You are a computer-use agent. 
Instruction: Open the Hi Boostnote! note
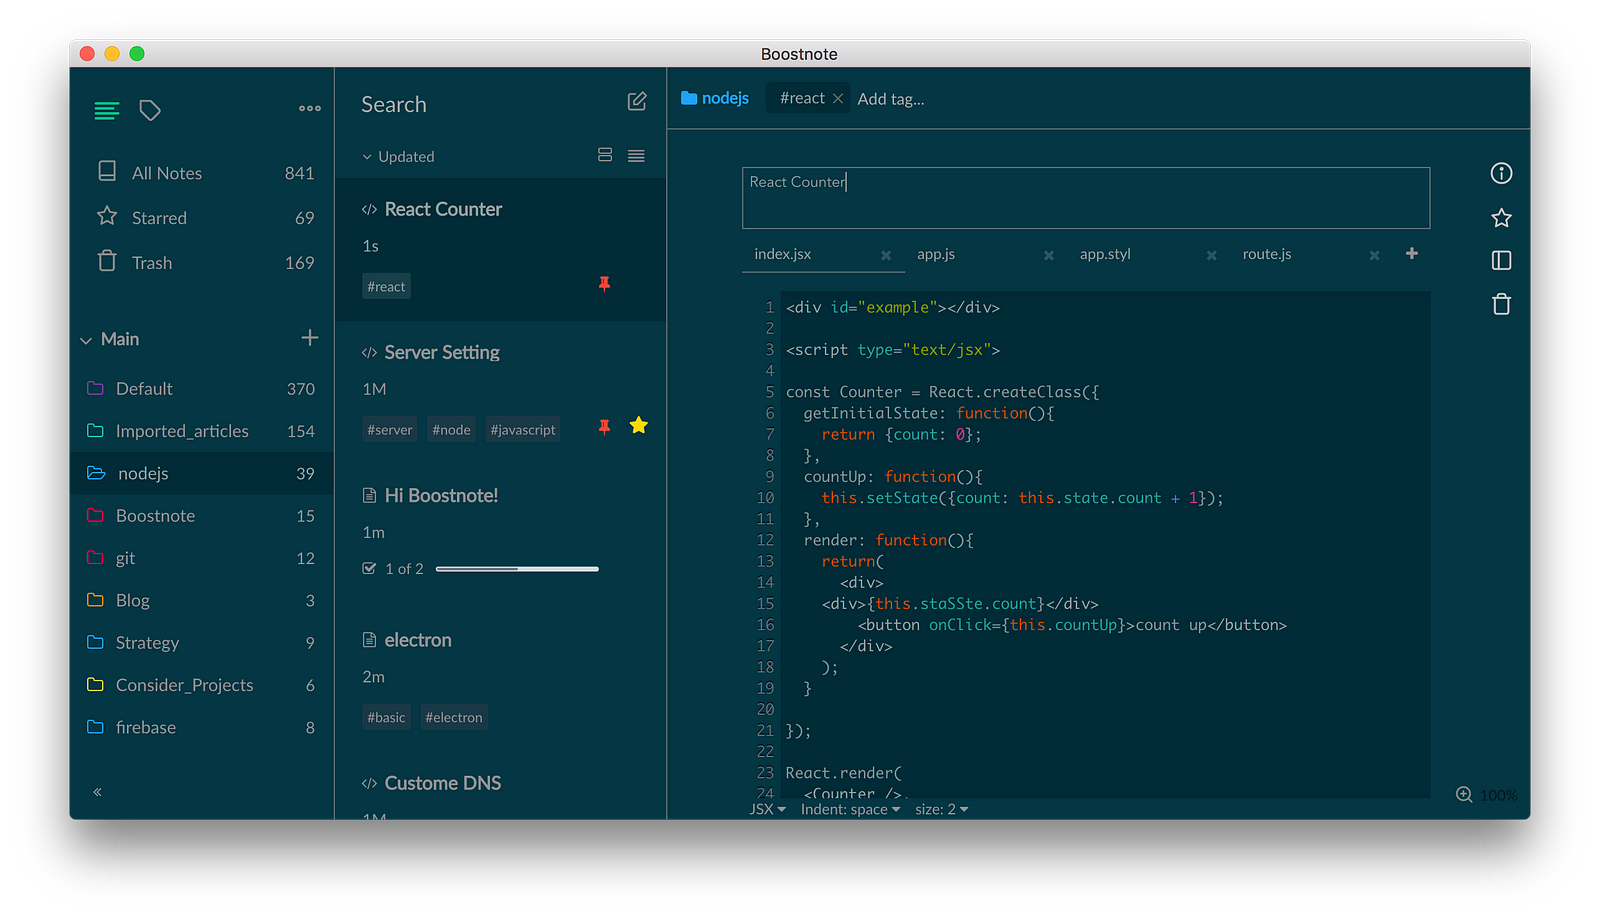point(500,536)
